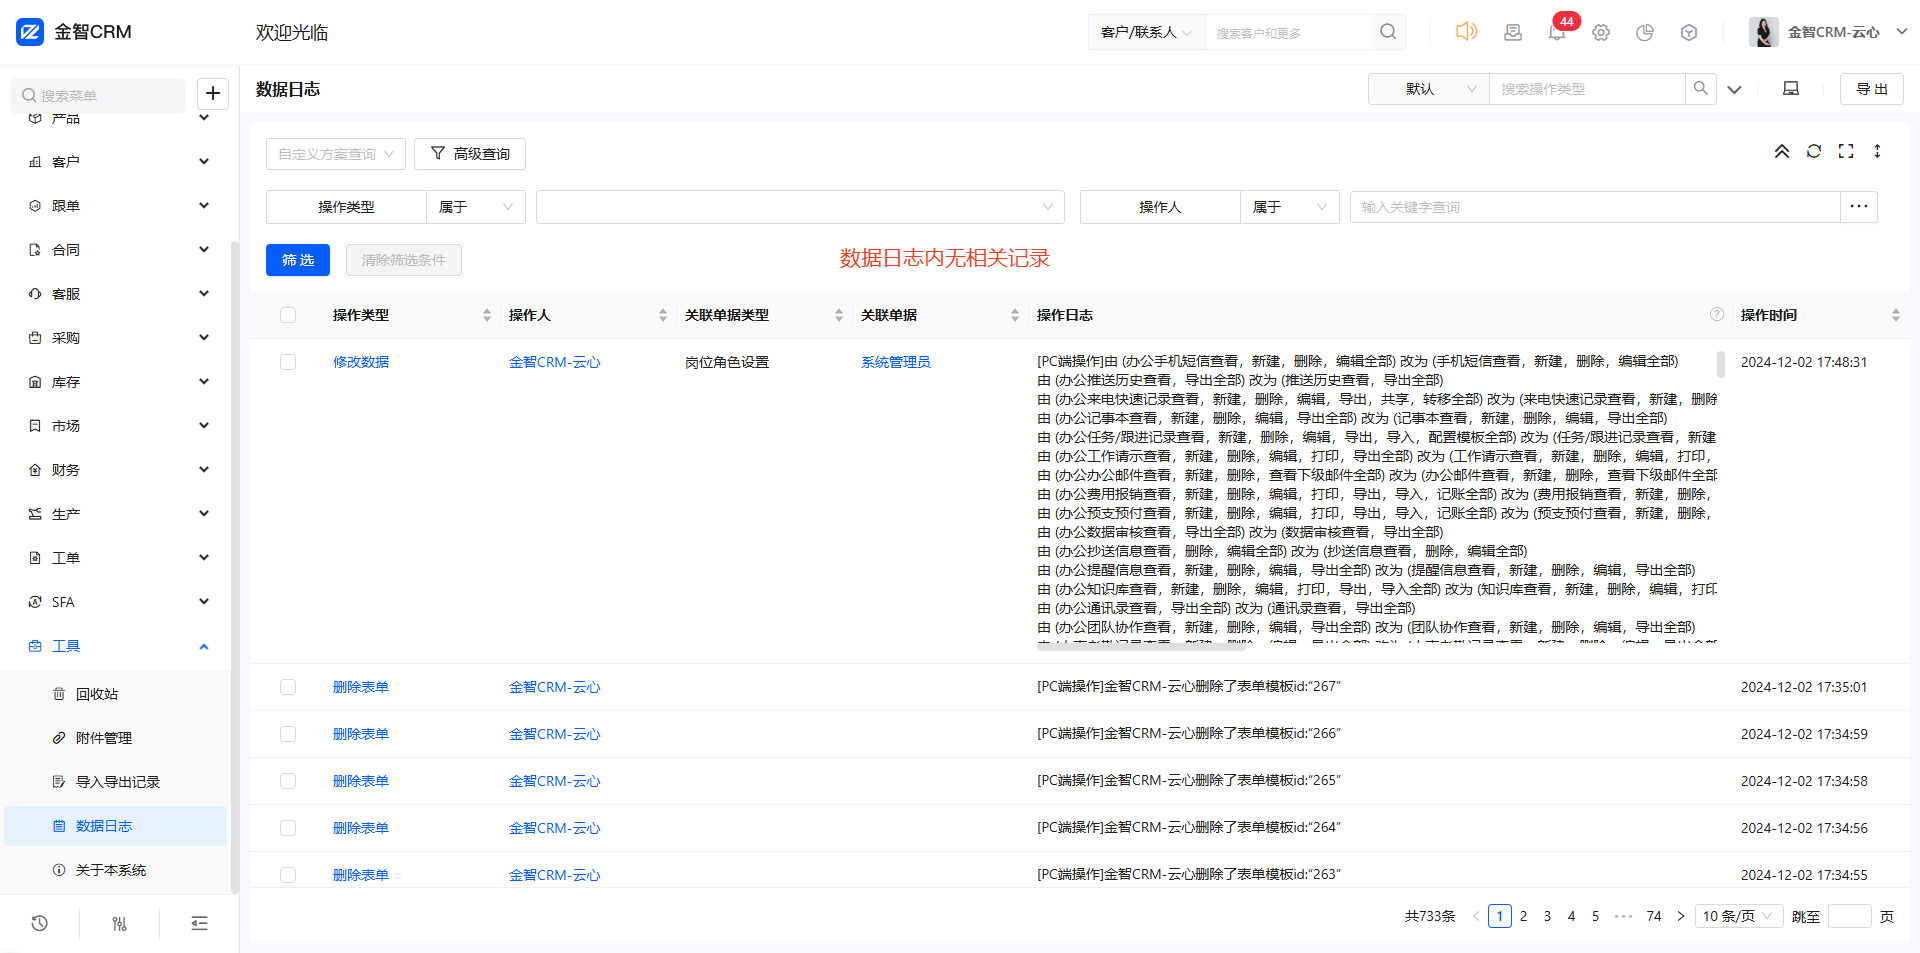Select checkbox for deleted form id 267 row

tap(288, 687)
